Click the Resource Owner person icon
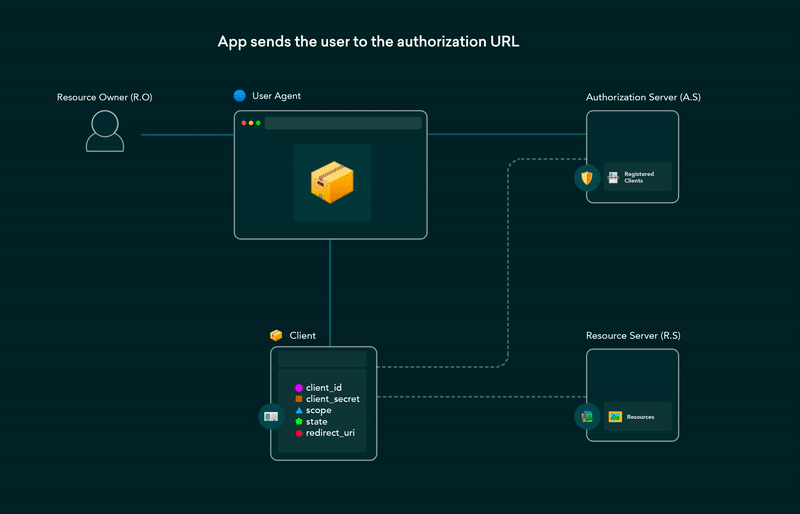This screenshot has height=514, width=800. pyautogui.click(x=105, y=131)
